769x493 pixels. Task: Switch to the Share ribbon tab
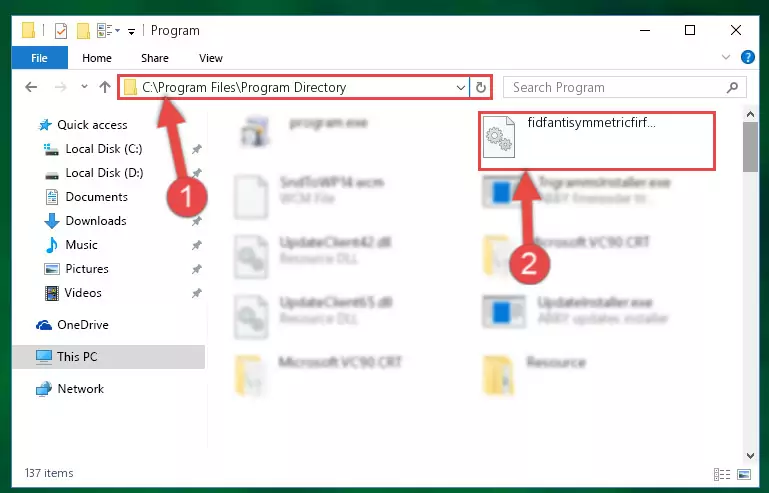(x=154, y=58)
